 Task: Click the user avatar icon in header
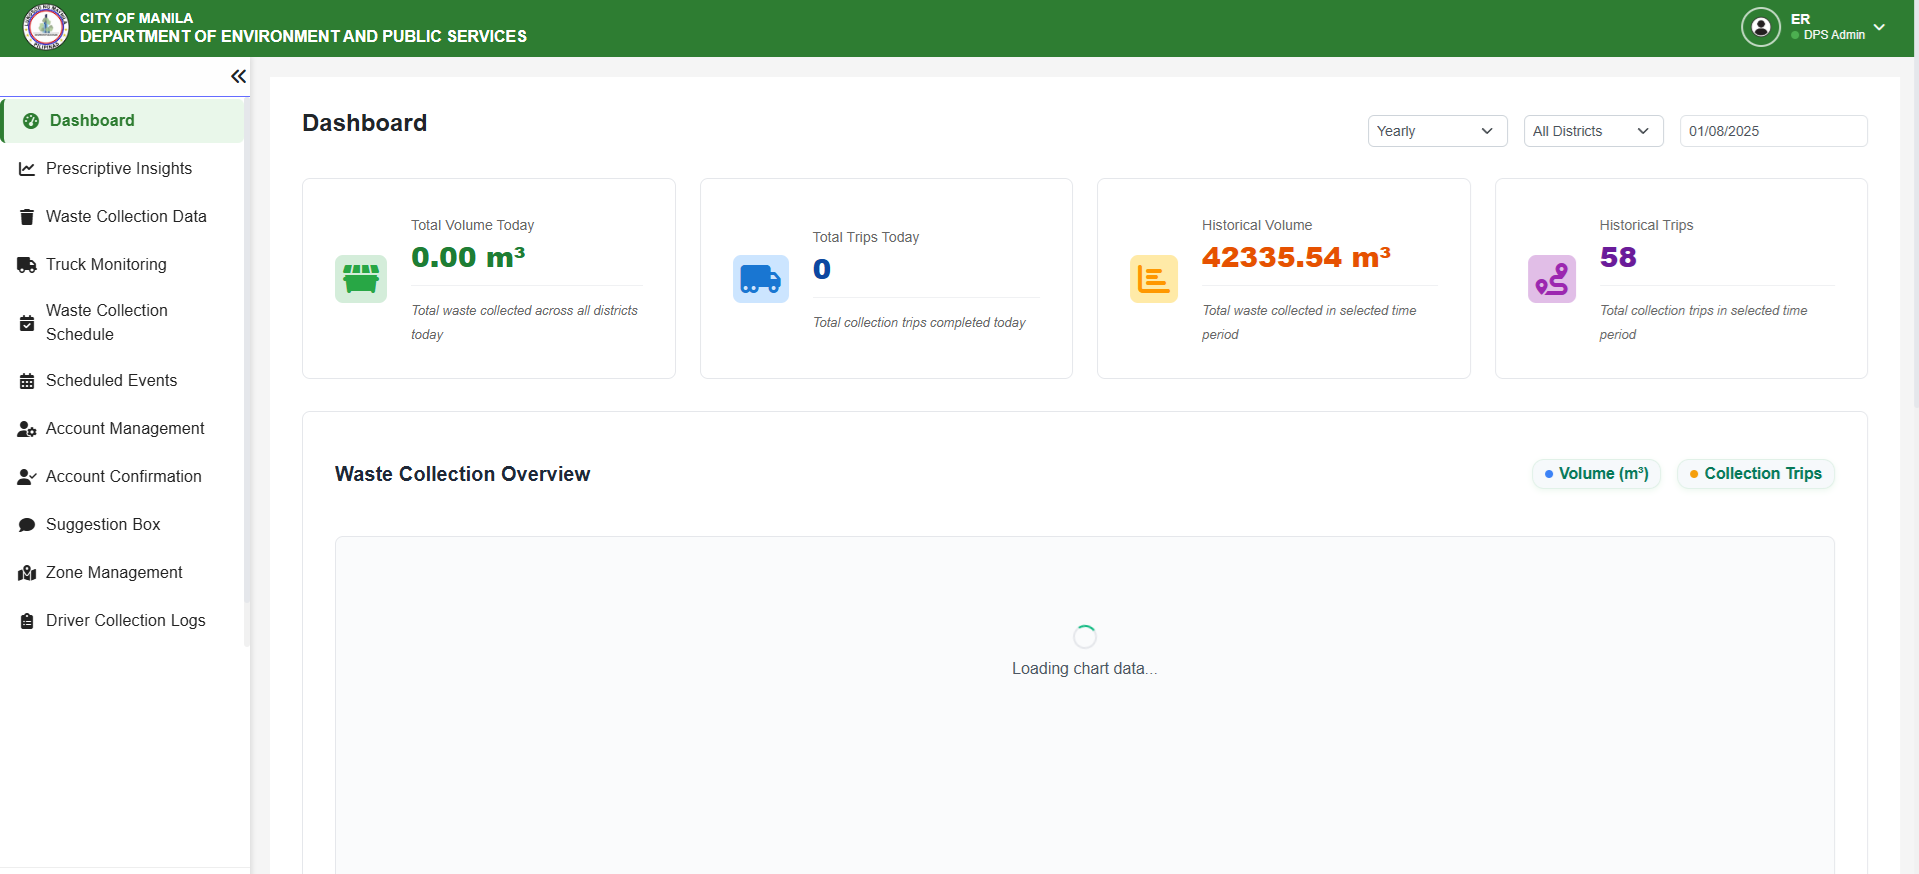pos(1760,27)
